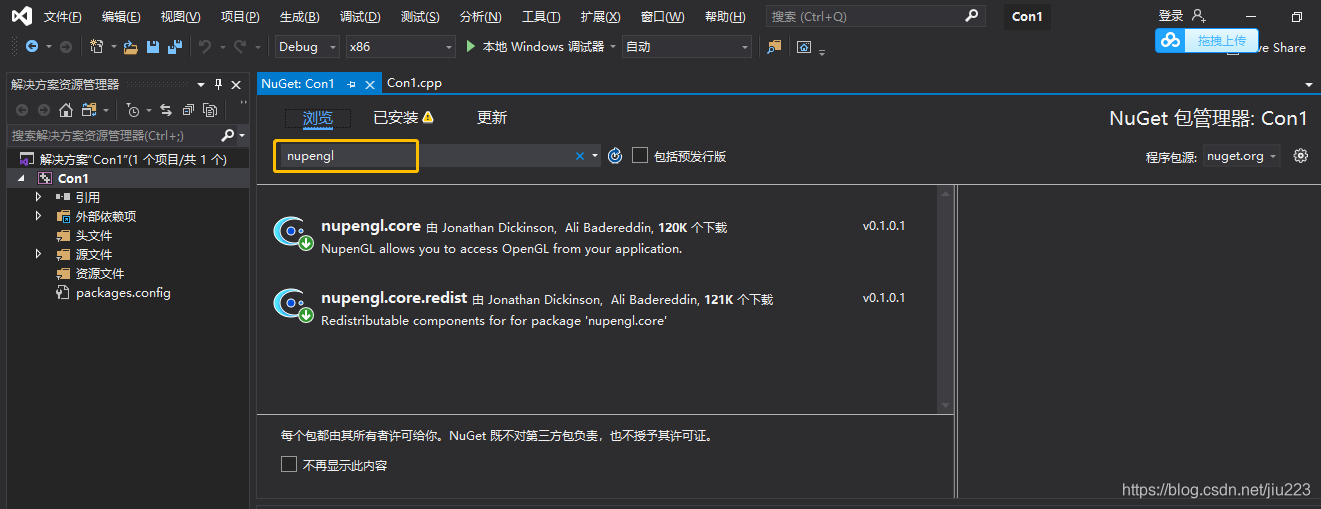Click the home icon in Solution Explorer
1321x509 pixels.
tap(66, 110)
